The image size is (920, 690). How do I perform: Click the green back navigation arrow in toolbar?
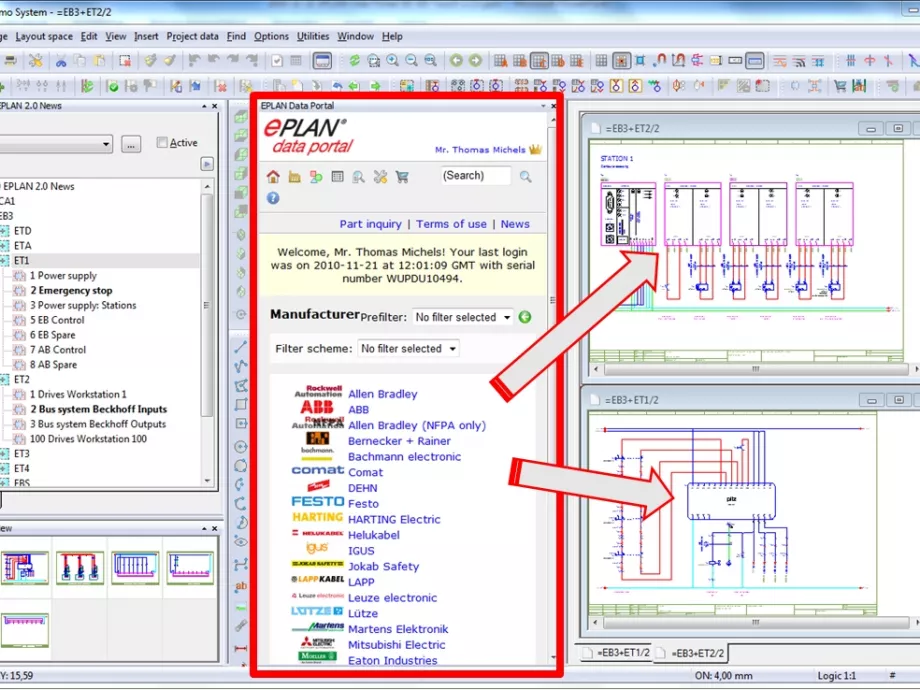click(x=456, y=60)
